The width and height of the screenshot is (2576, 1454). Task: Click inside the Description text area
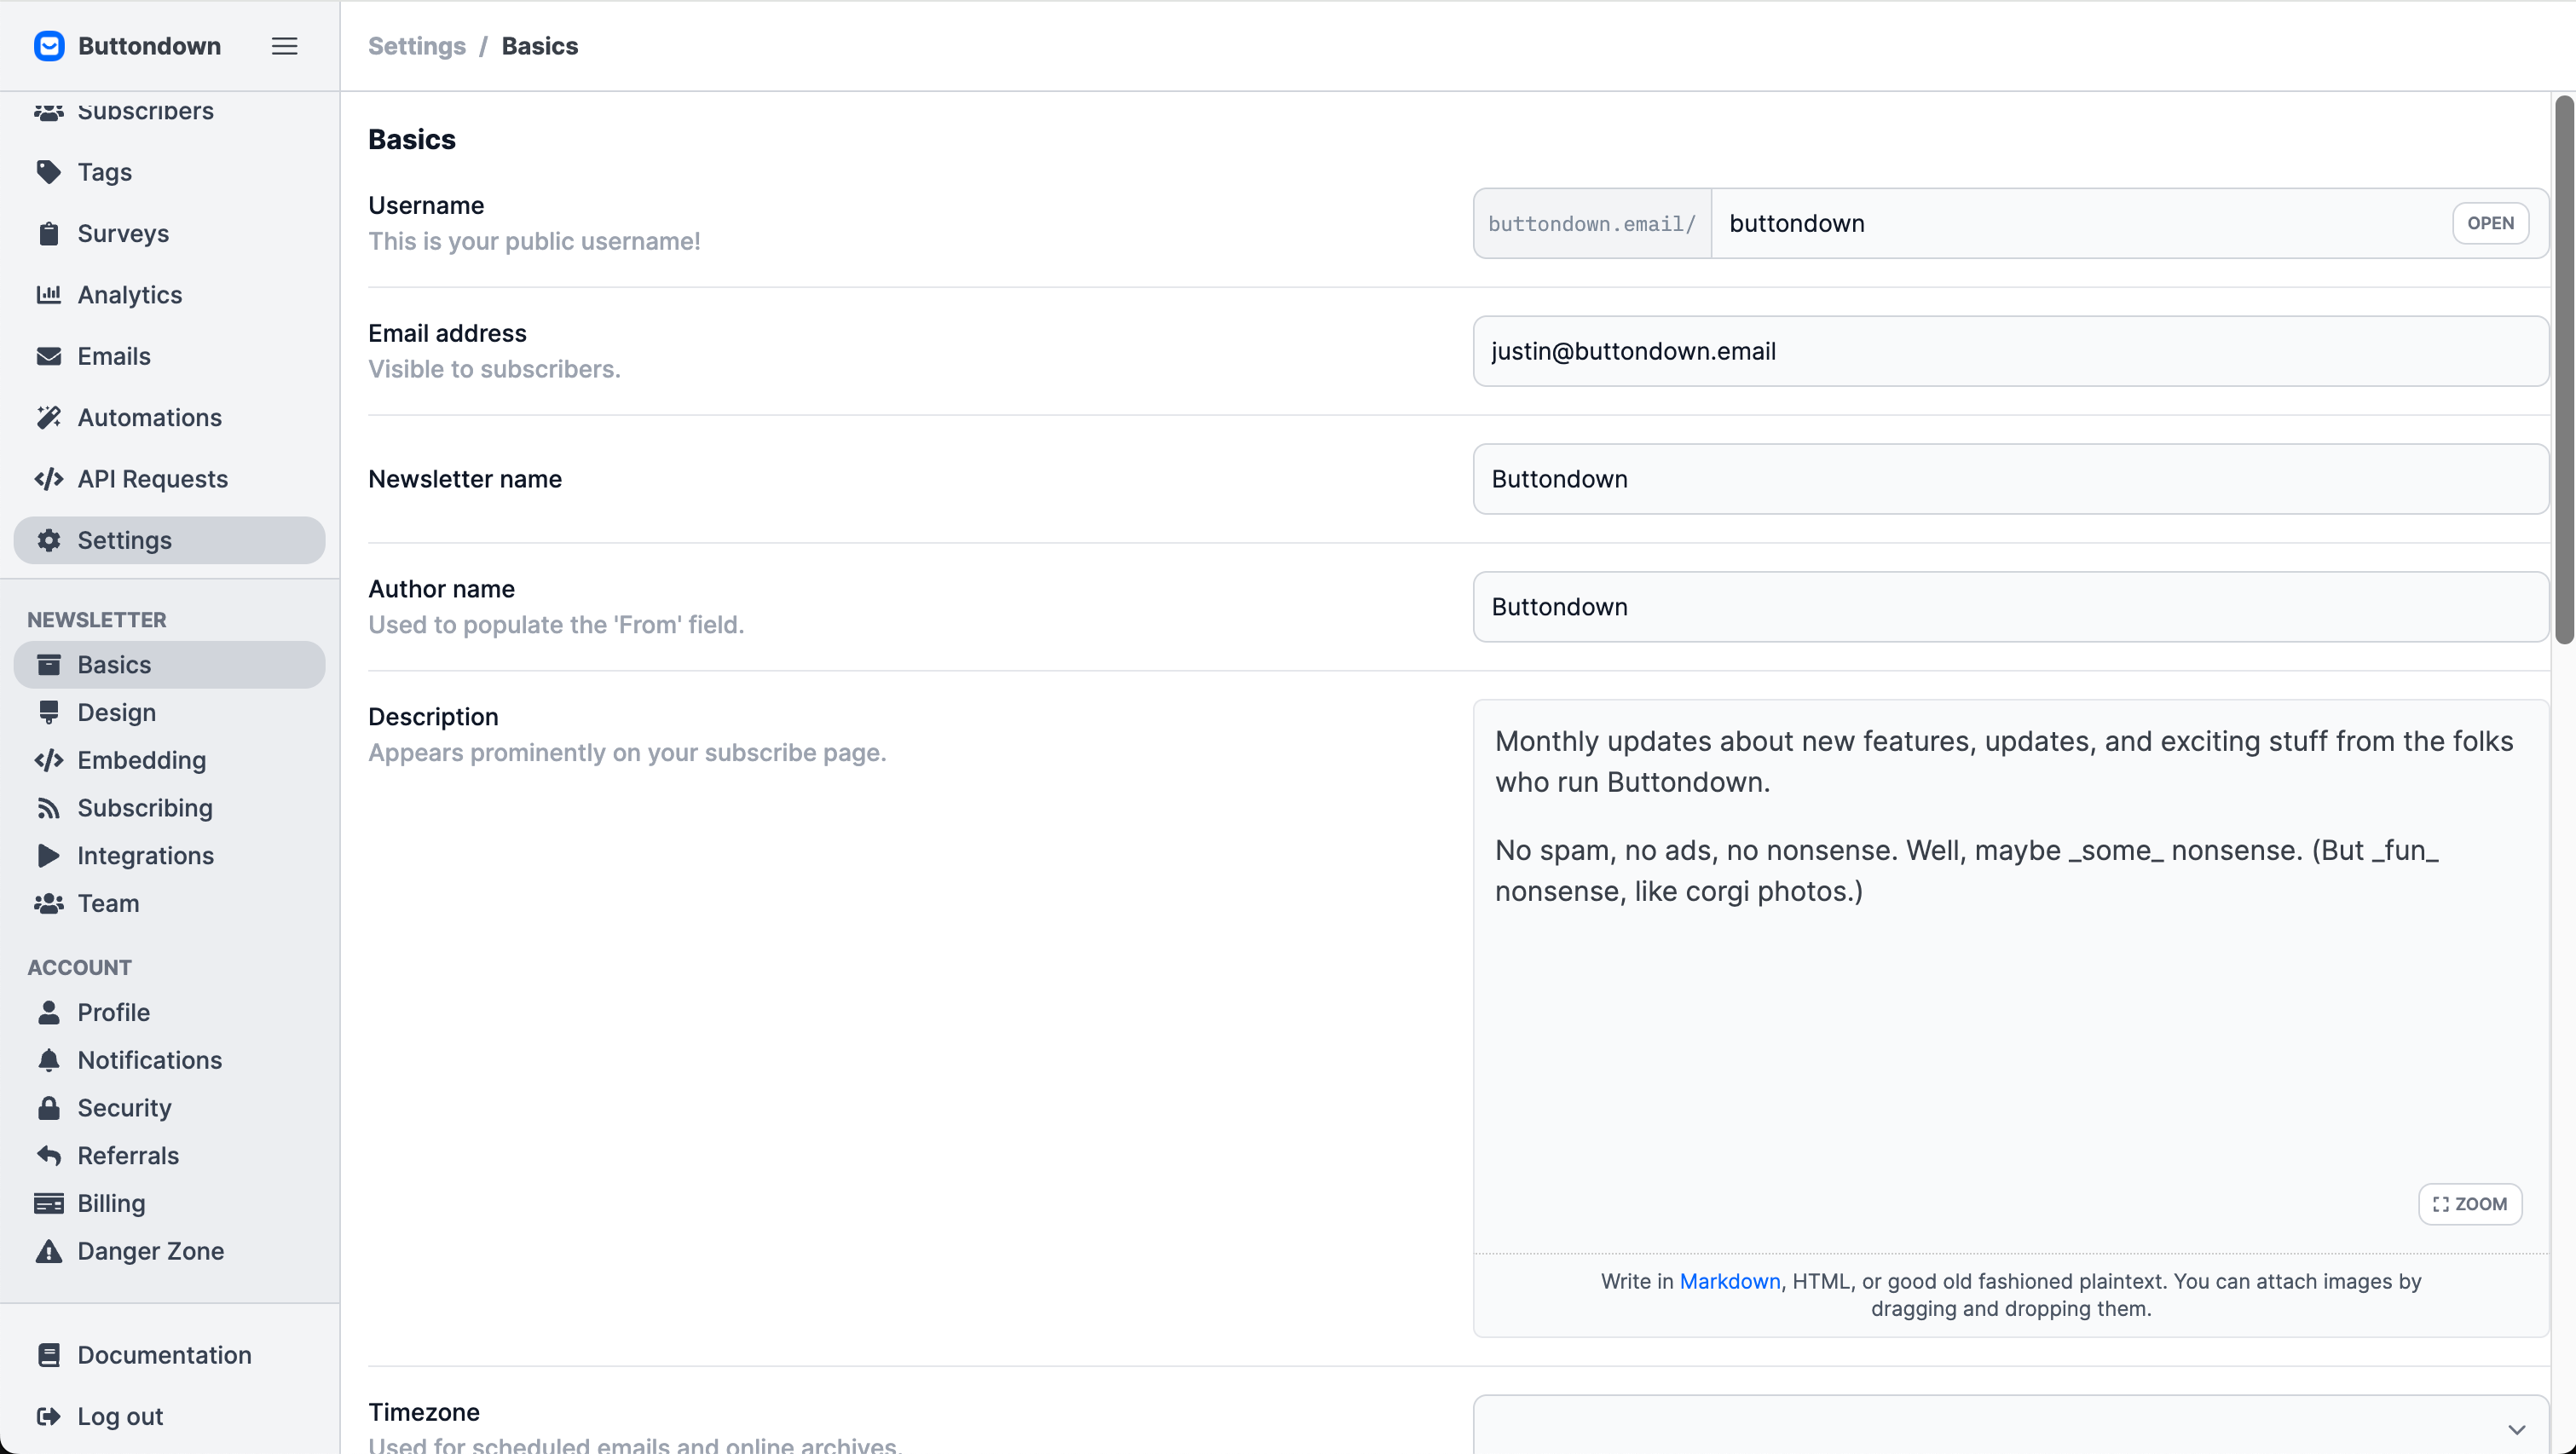coord(2010,975)
